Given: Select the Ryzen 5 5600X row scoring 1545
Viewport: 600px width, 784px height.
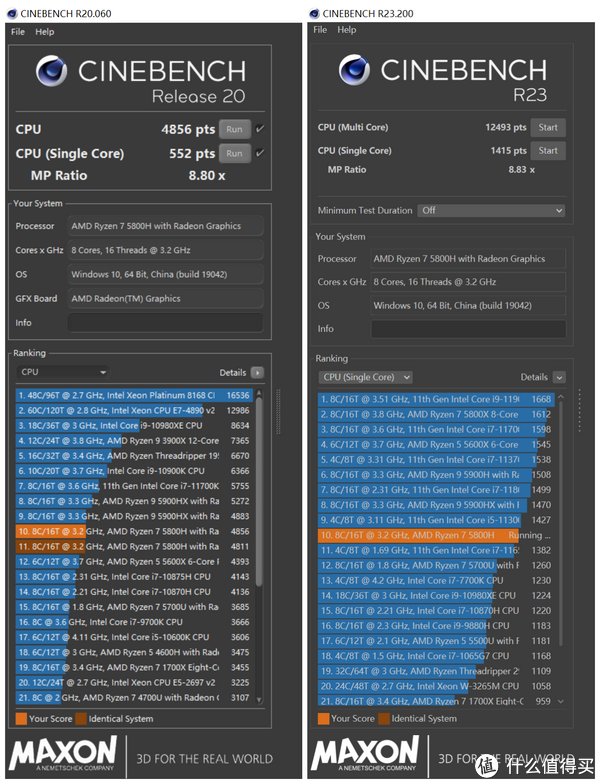Looking at the screenshot, I should pyautogui.click(x=436, y=444).
